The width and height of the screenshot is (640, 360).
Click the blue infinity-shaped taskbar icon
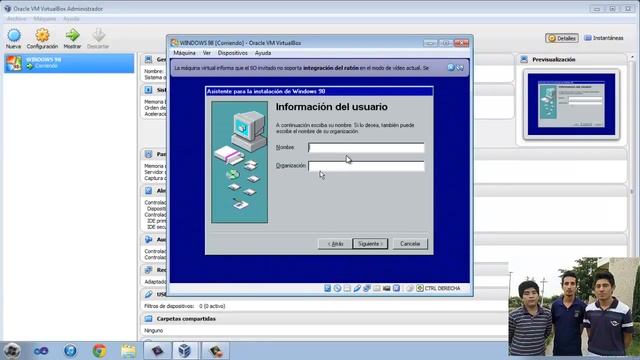[x=41, y=351]
